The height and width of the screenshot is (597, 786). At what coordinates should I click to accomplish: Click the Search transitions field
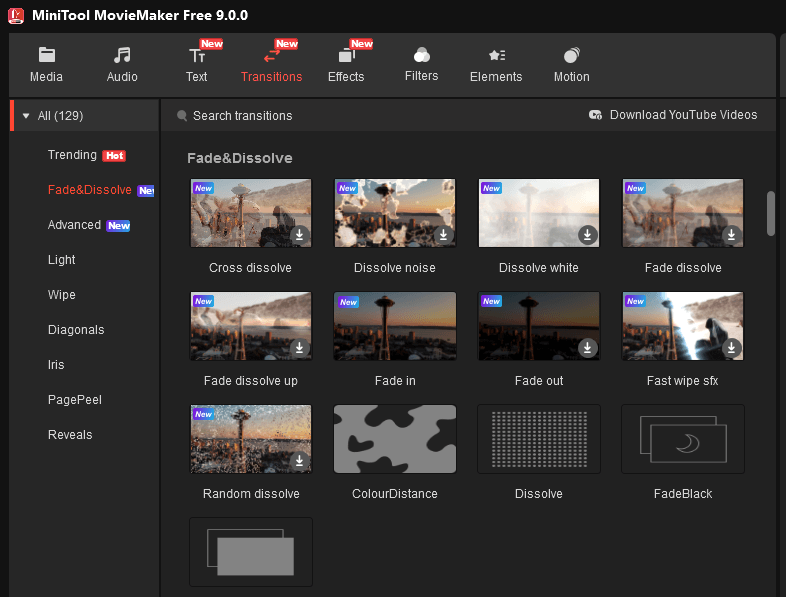click(x=243, y=116)
